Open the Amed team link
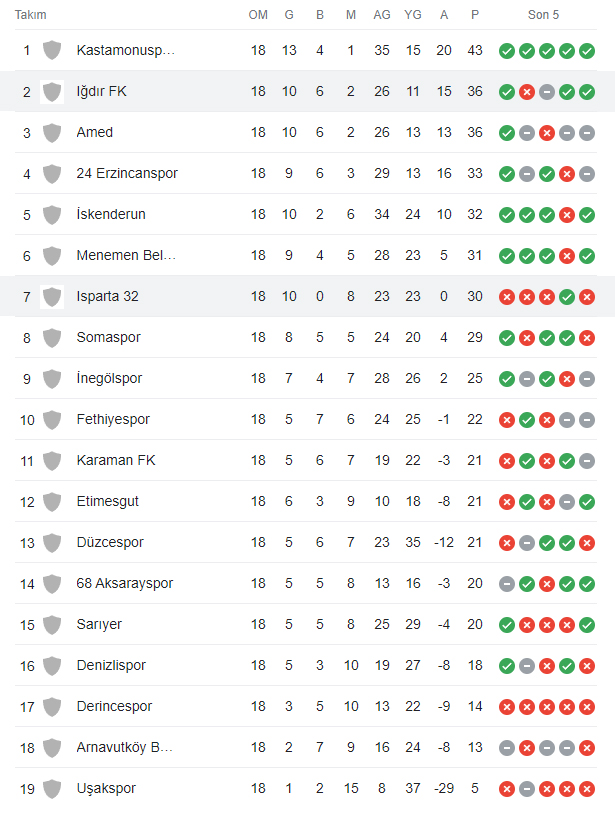Viewport: 615px width, 821px height. (x=95, y=132)
